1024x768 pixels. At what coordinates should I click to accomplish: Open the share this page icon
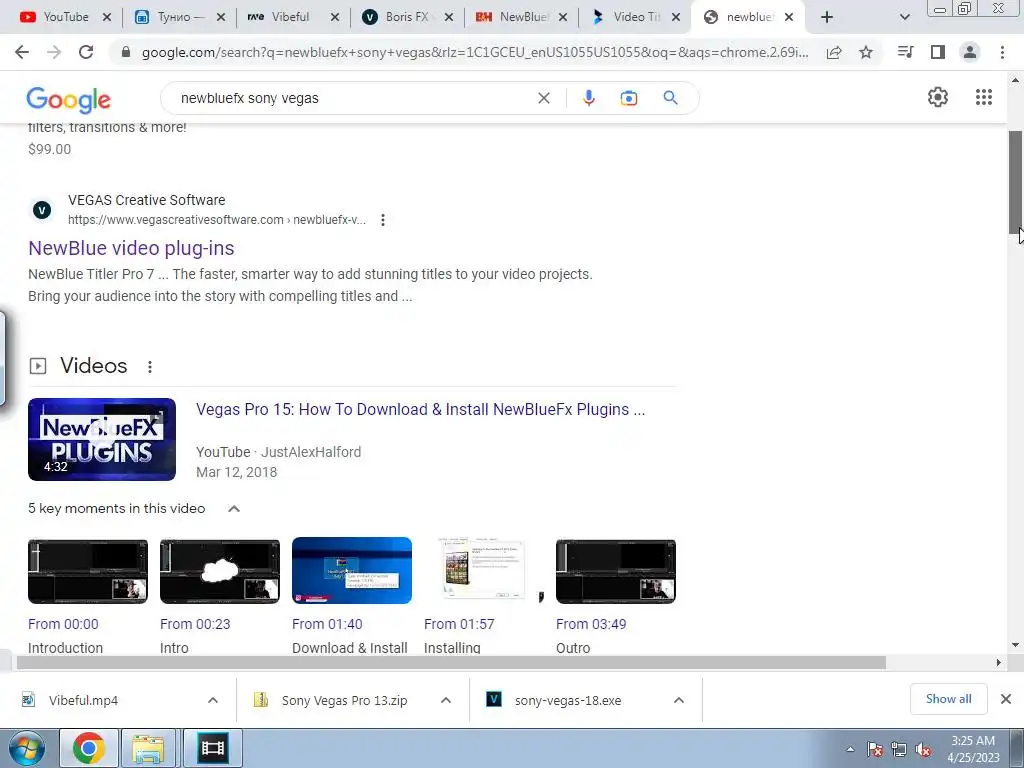point(834,52)
